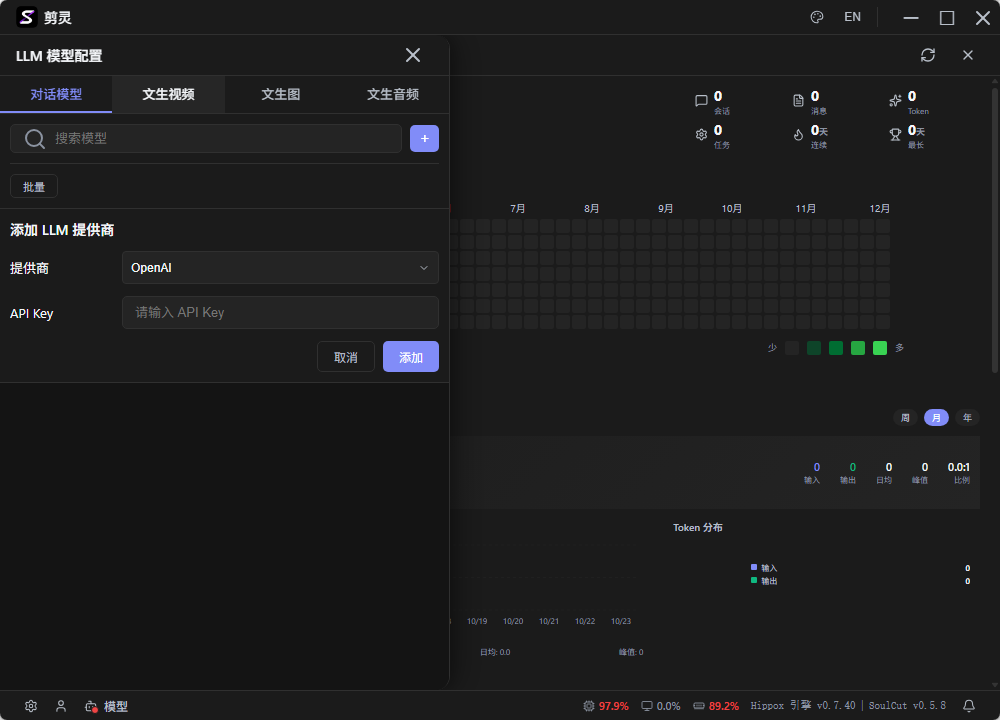Add a new model with the plus button
The width and height of the screenshot is (1000, 720).
[424, 138]
